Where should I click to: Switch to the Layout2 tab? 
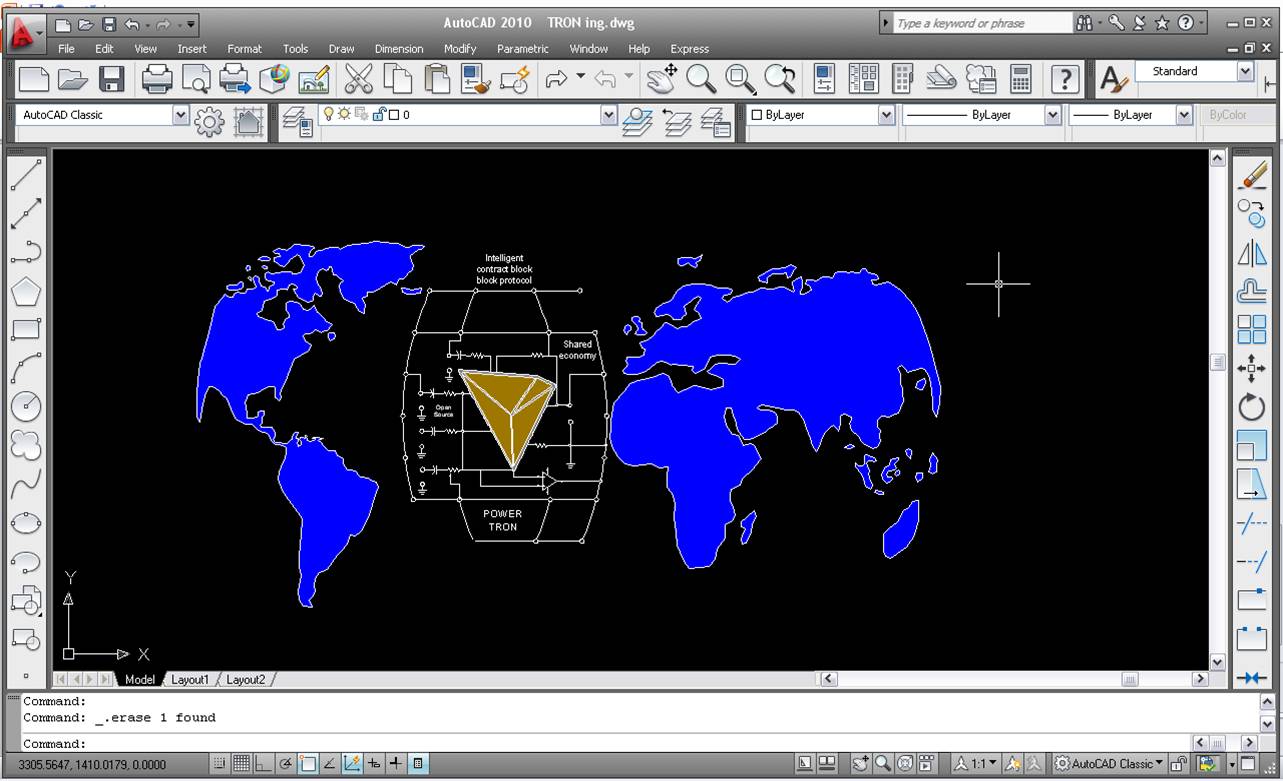(246, 680)
